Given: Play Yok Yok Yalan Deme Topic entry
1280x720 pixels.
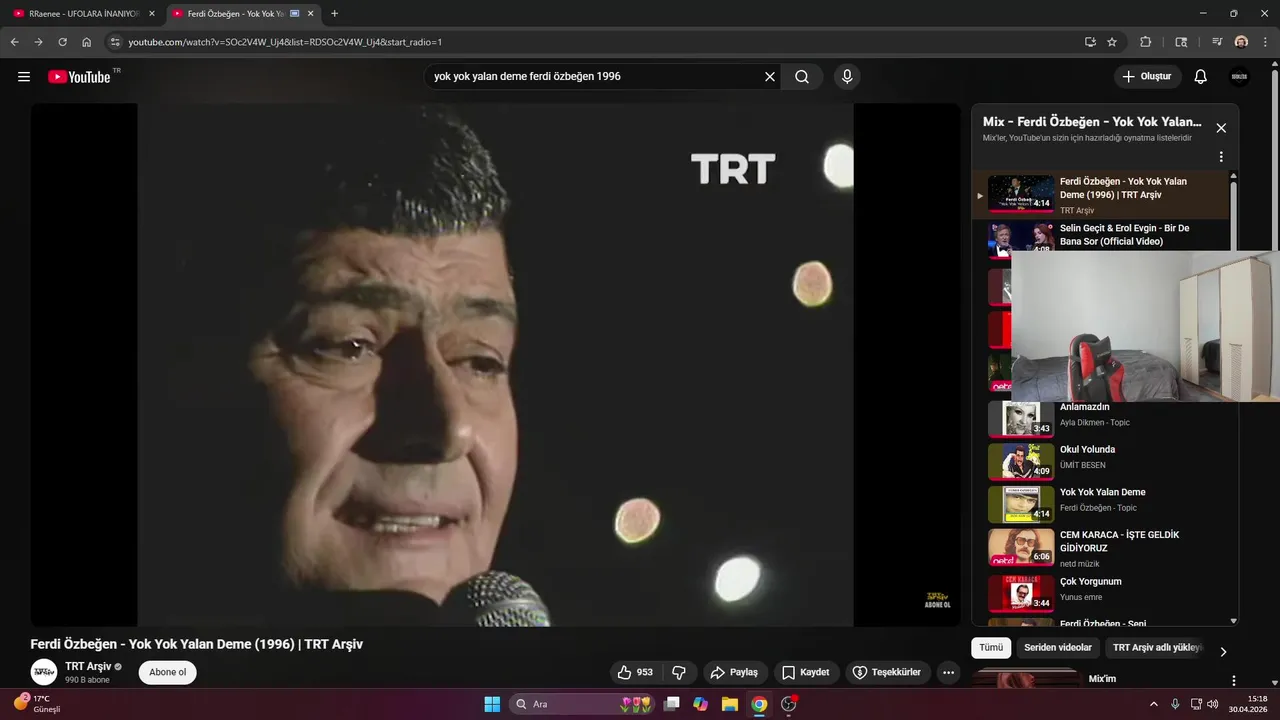Looking at the screenshot, I should 1100,505.
